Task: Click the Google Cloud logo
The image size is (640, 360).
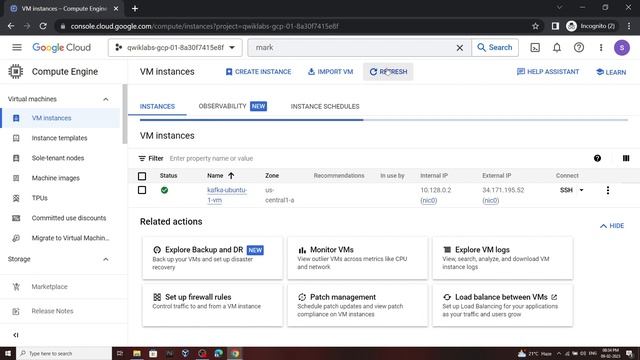Action: (62, 47)
